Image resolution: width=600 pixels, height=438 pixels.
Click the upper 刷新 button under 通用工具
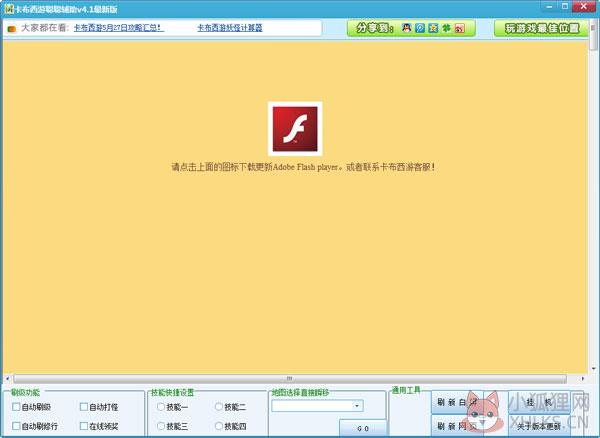click(457, 402)
